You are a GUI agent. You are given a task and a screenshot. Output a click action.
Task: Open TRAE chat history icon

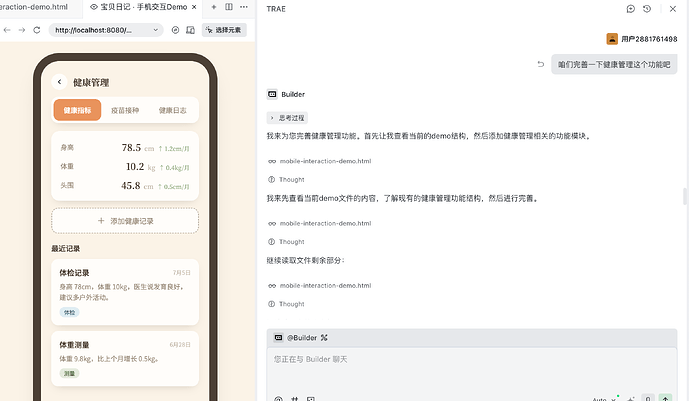[647, 9]
